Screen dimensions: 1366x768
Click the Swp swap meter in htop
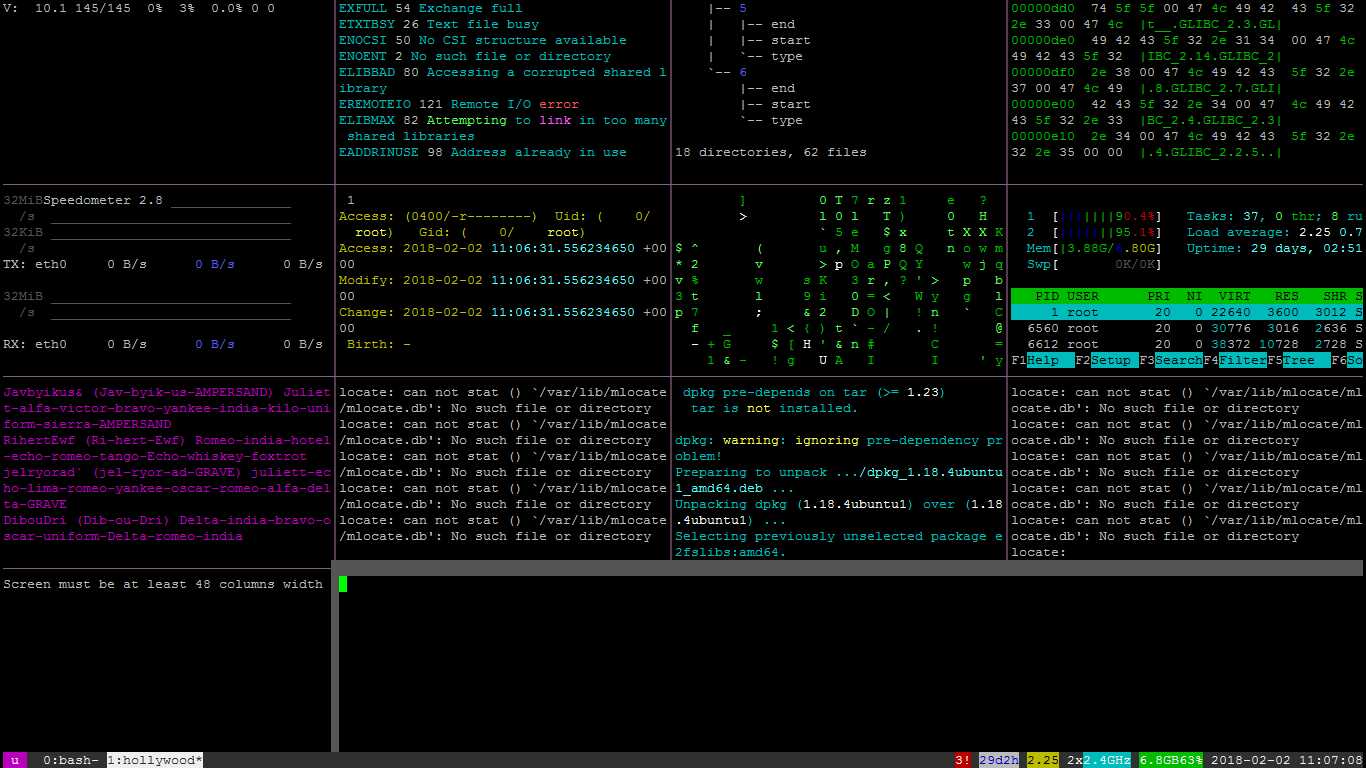(x=1095, y=264)
